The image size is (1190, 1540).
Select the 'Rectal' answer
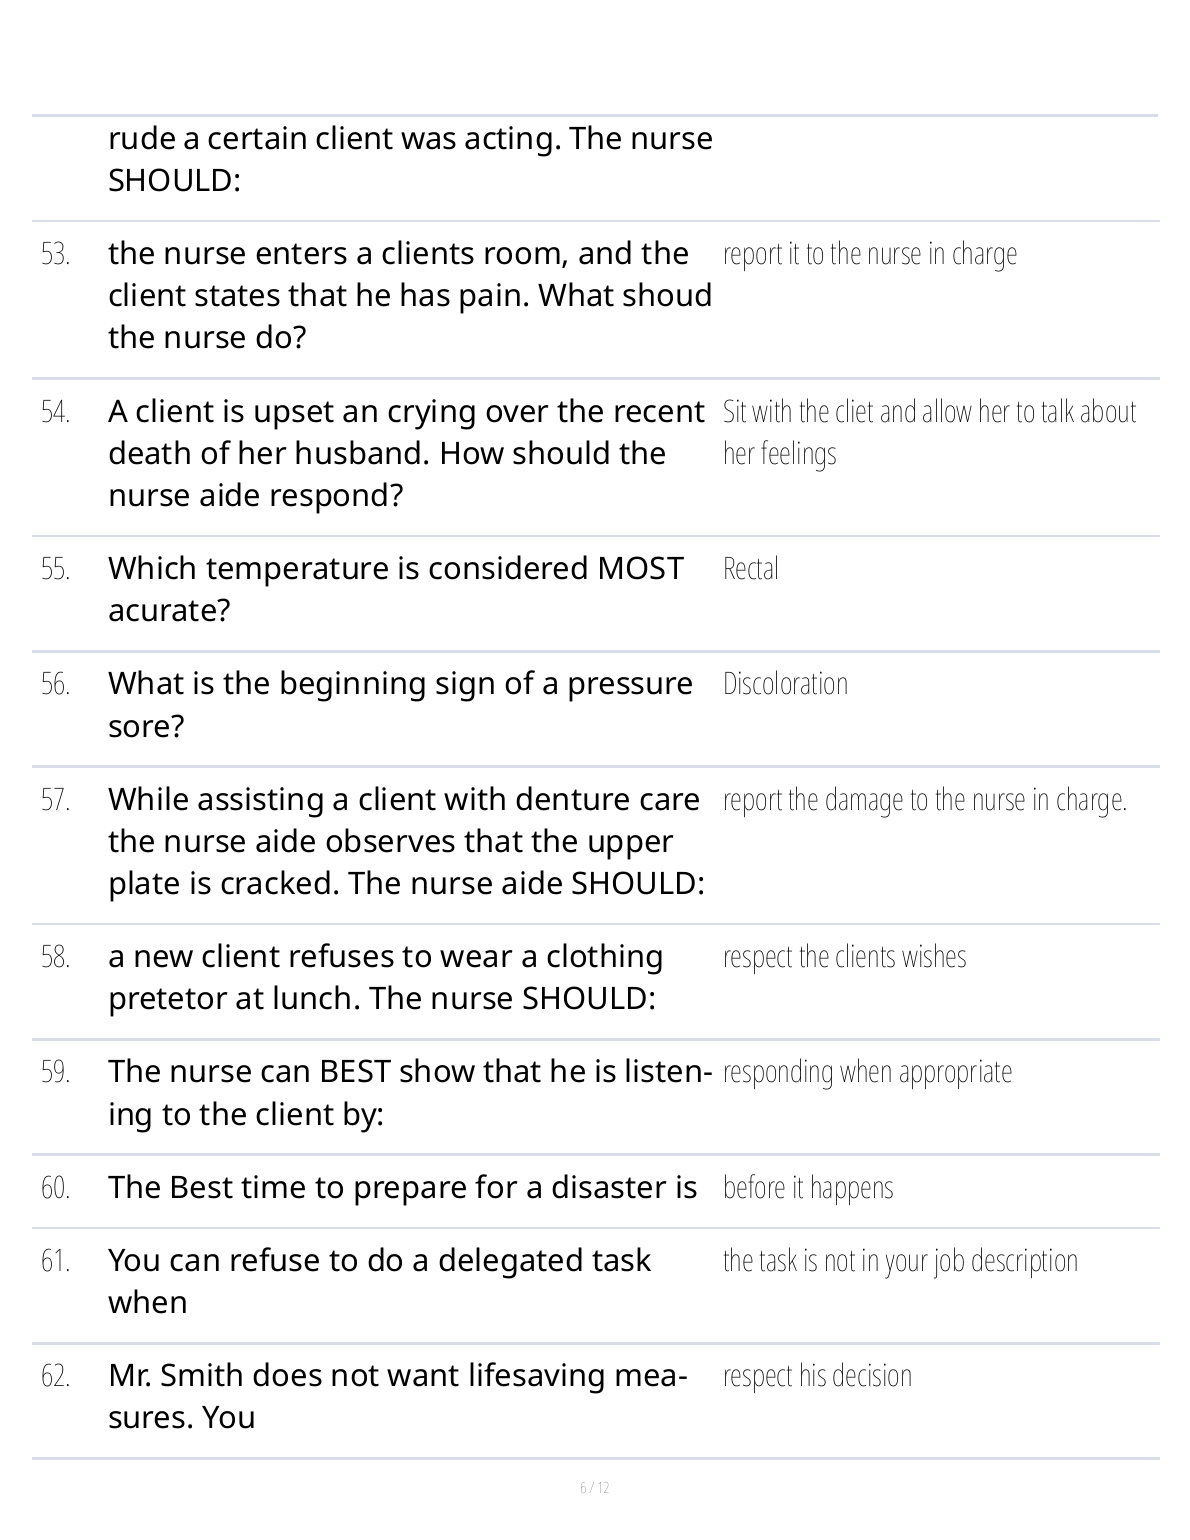(x=750, y=569)
